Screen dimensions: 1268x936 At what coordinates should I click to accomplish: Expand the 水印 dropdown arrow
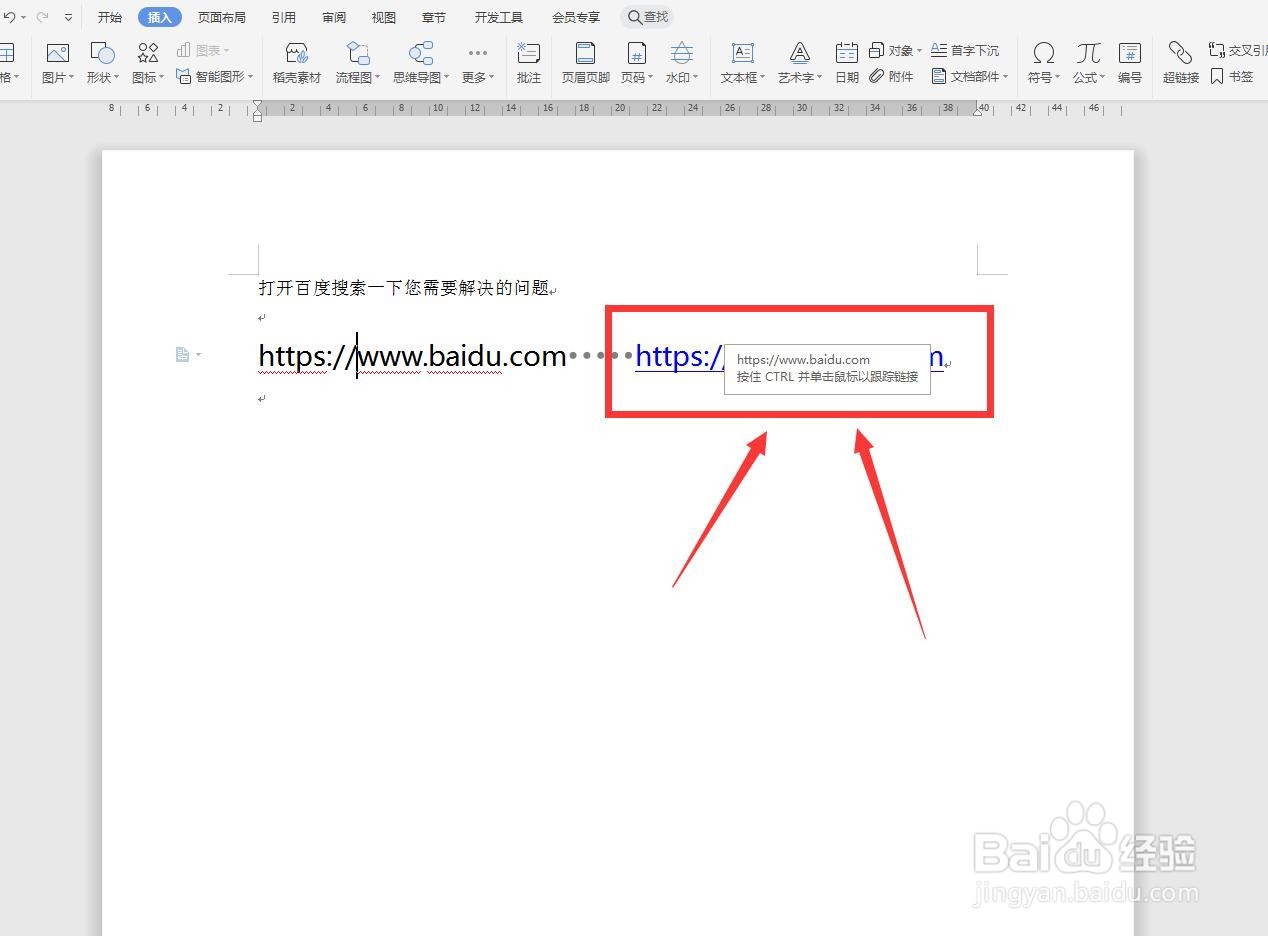coord(697,78)
